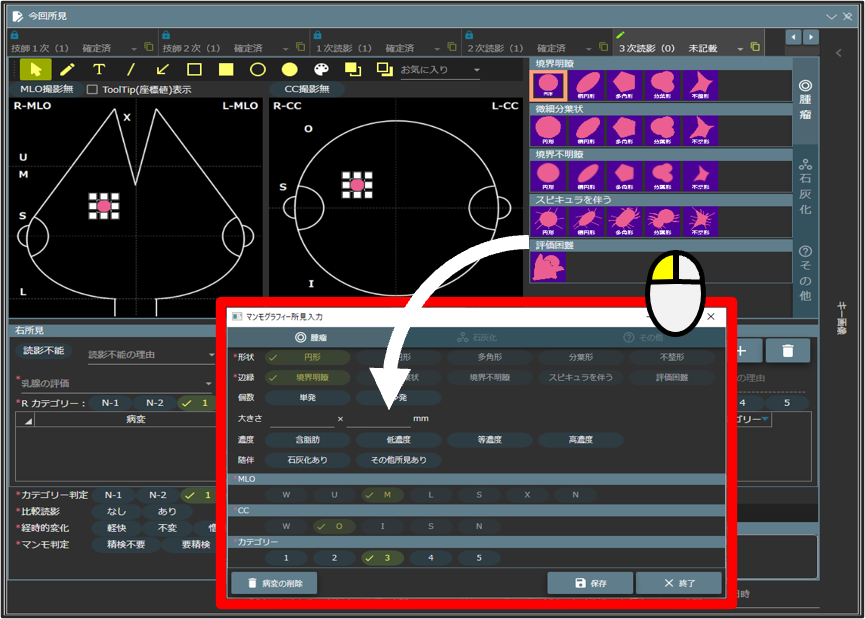
Task: Open the color palette tool
Action: [321, 70]
